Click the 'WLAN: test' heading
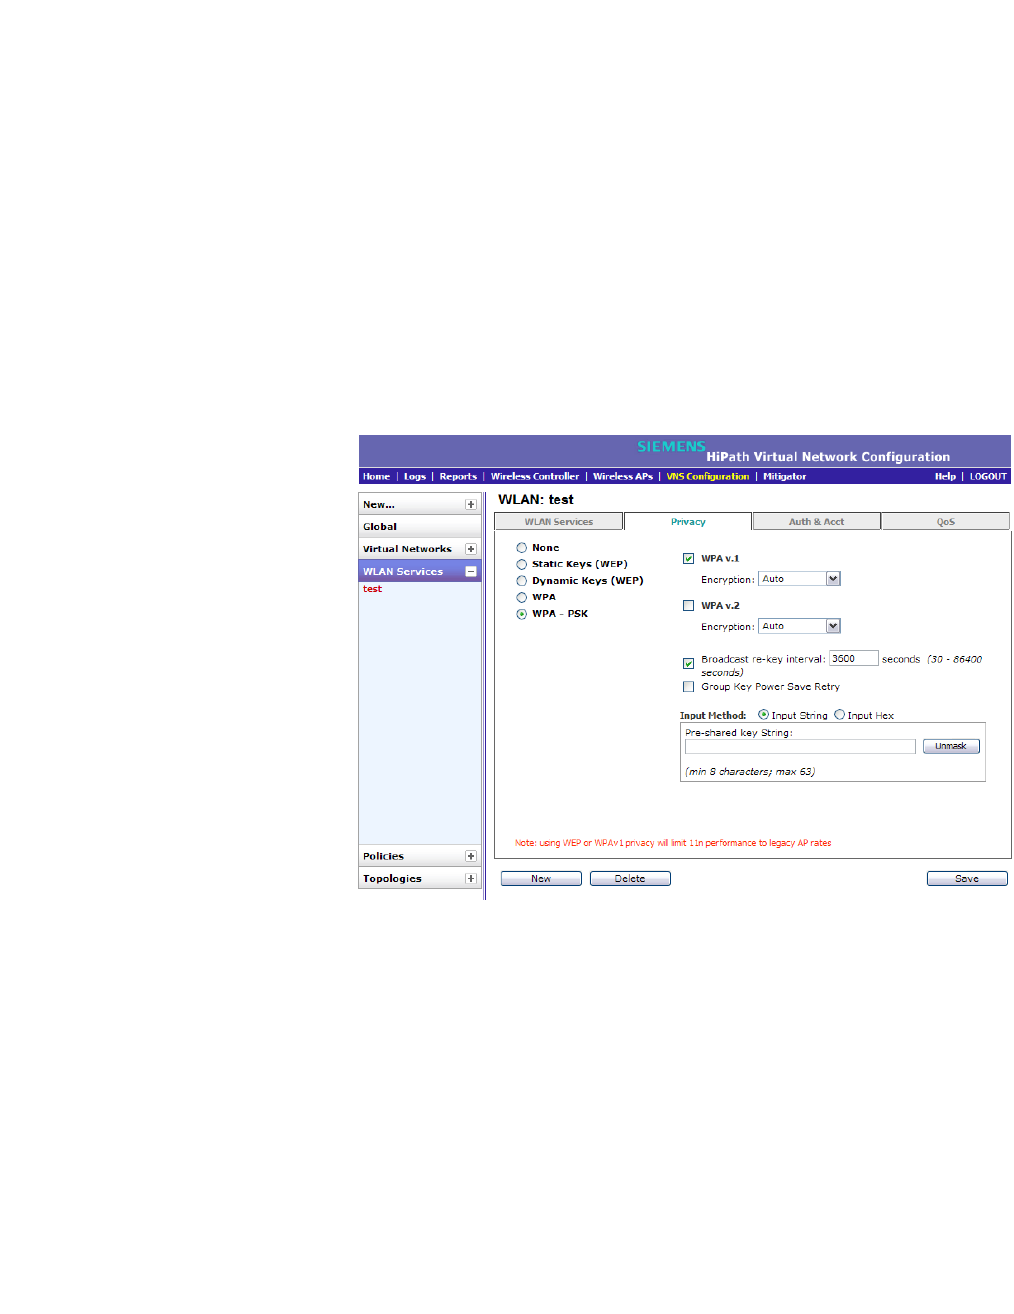The image size is (1014, 1314). (536, 500)
